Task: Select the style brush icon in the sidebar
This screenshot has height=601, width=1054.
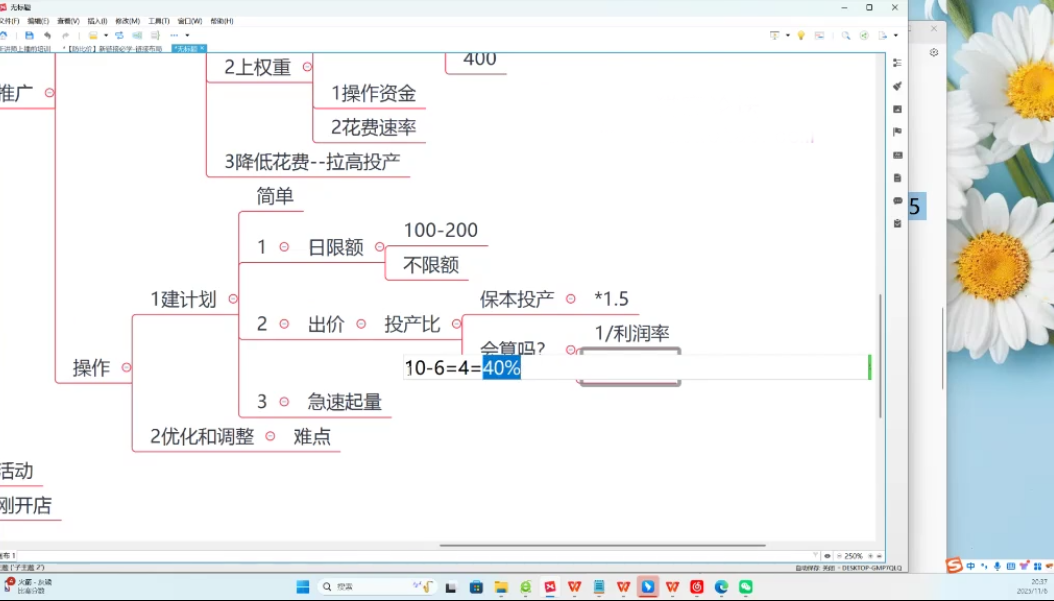Action: (897, 86)
